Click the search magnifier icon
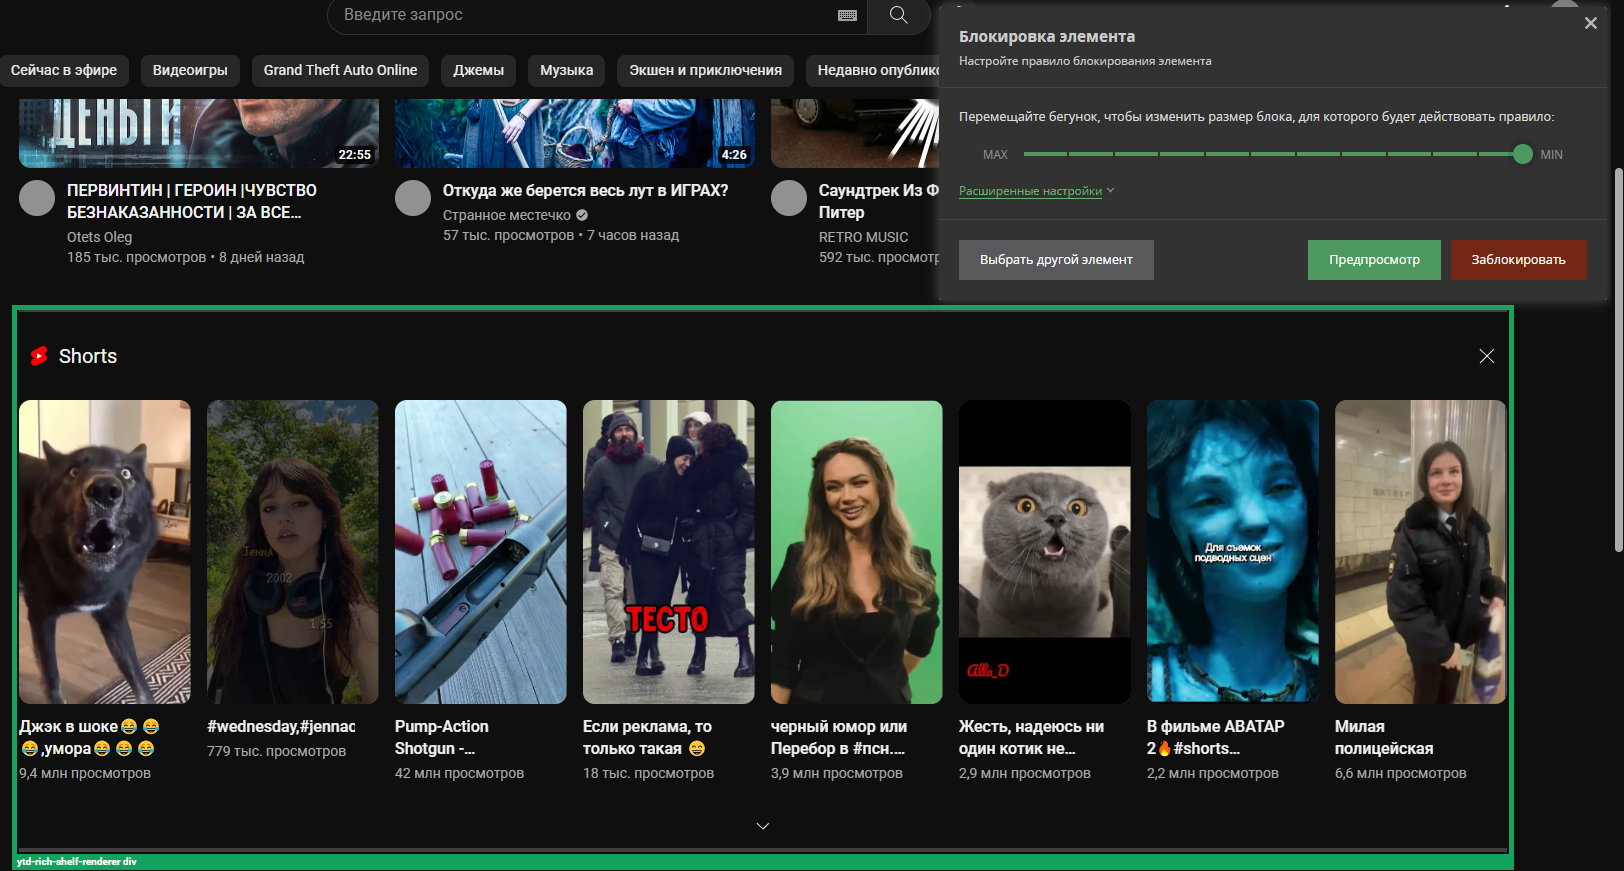The image size is (1624, 871). pos(898,15)
